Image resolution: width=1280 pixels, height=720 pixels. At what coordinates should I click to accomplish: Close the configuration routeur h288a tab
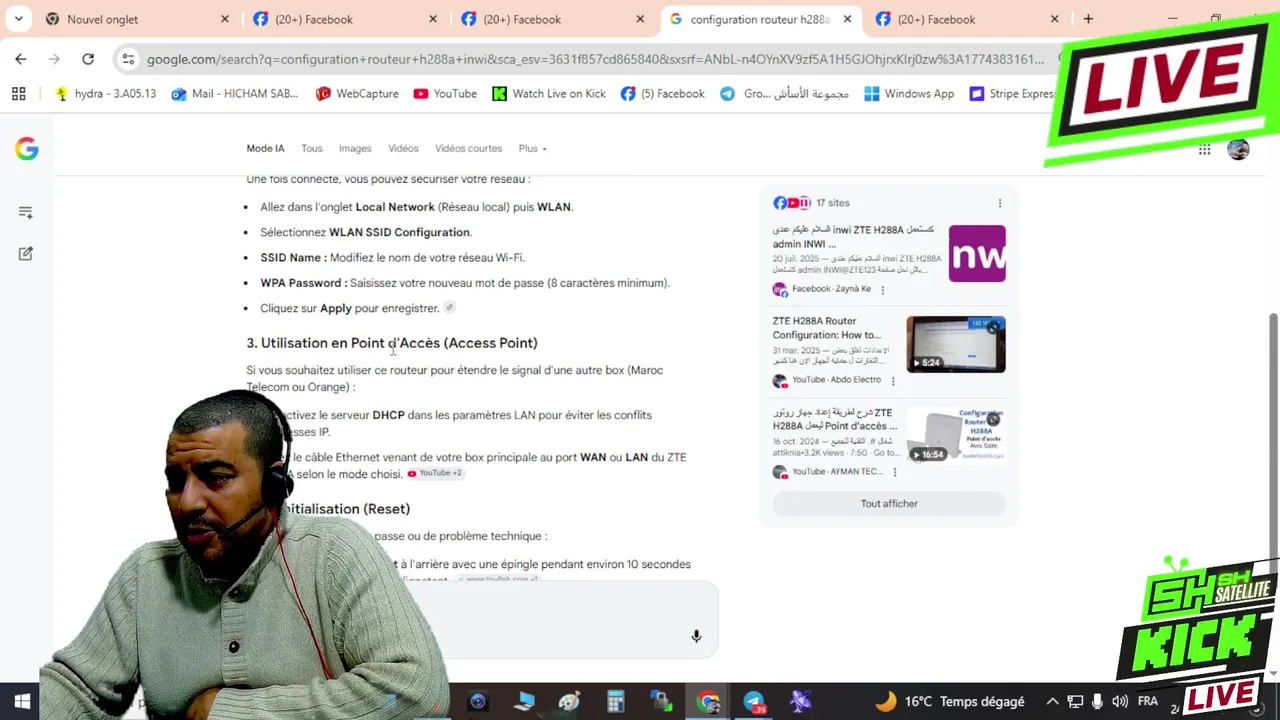[847, 19]
